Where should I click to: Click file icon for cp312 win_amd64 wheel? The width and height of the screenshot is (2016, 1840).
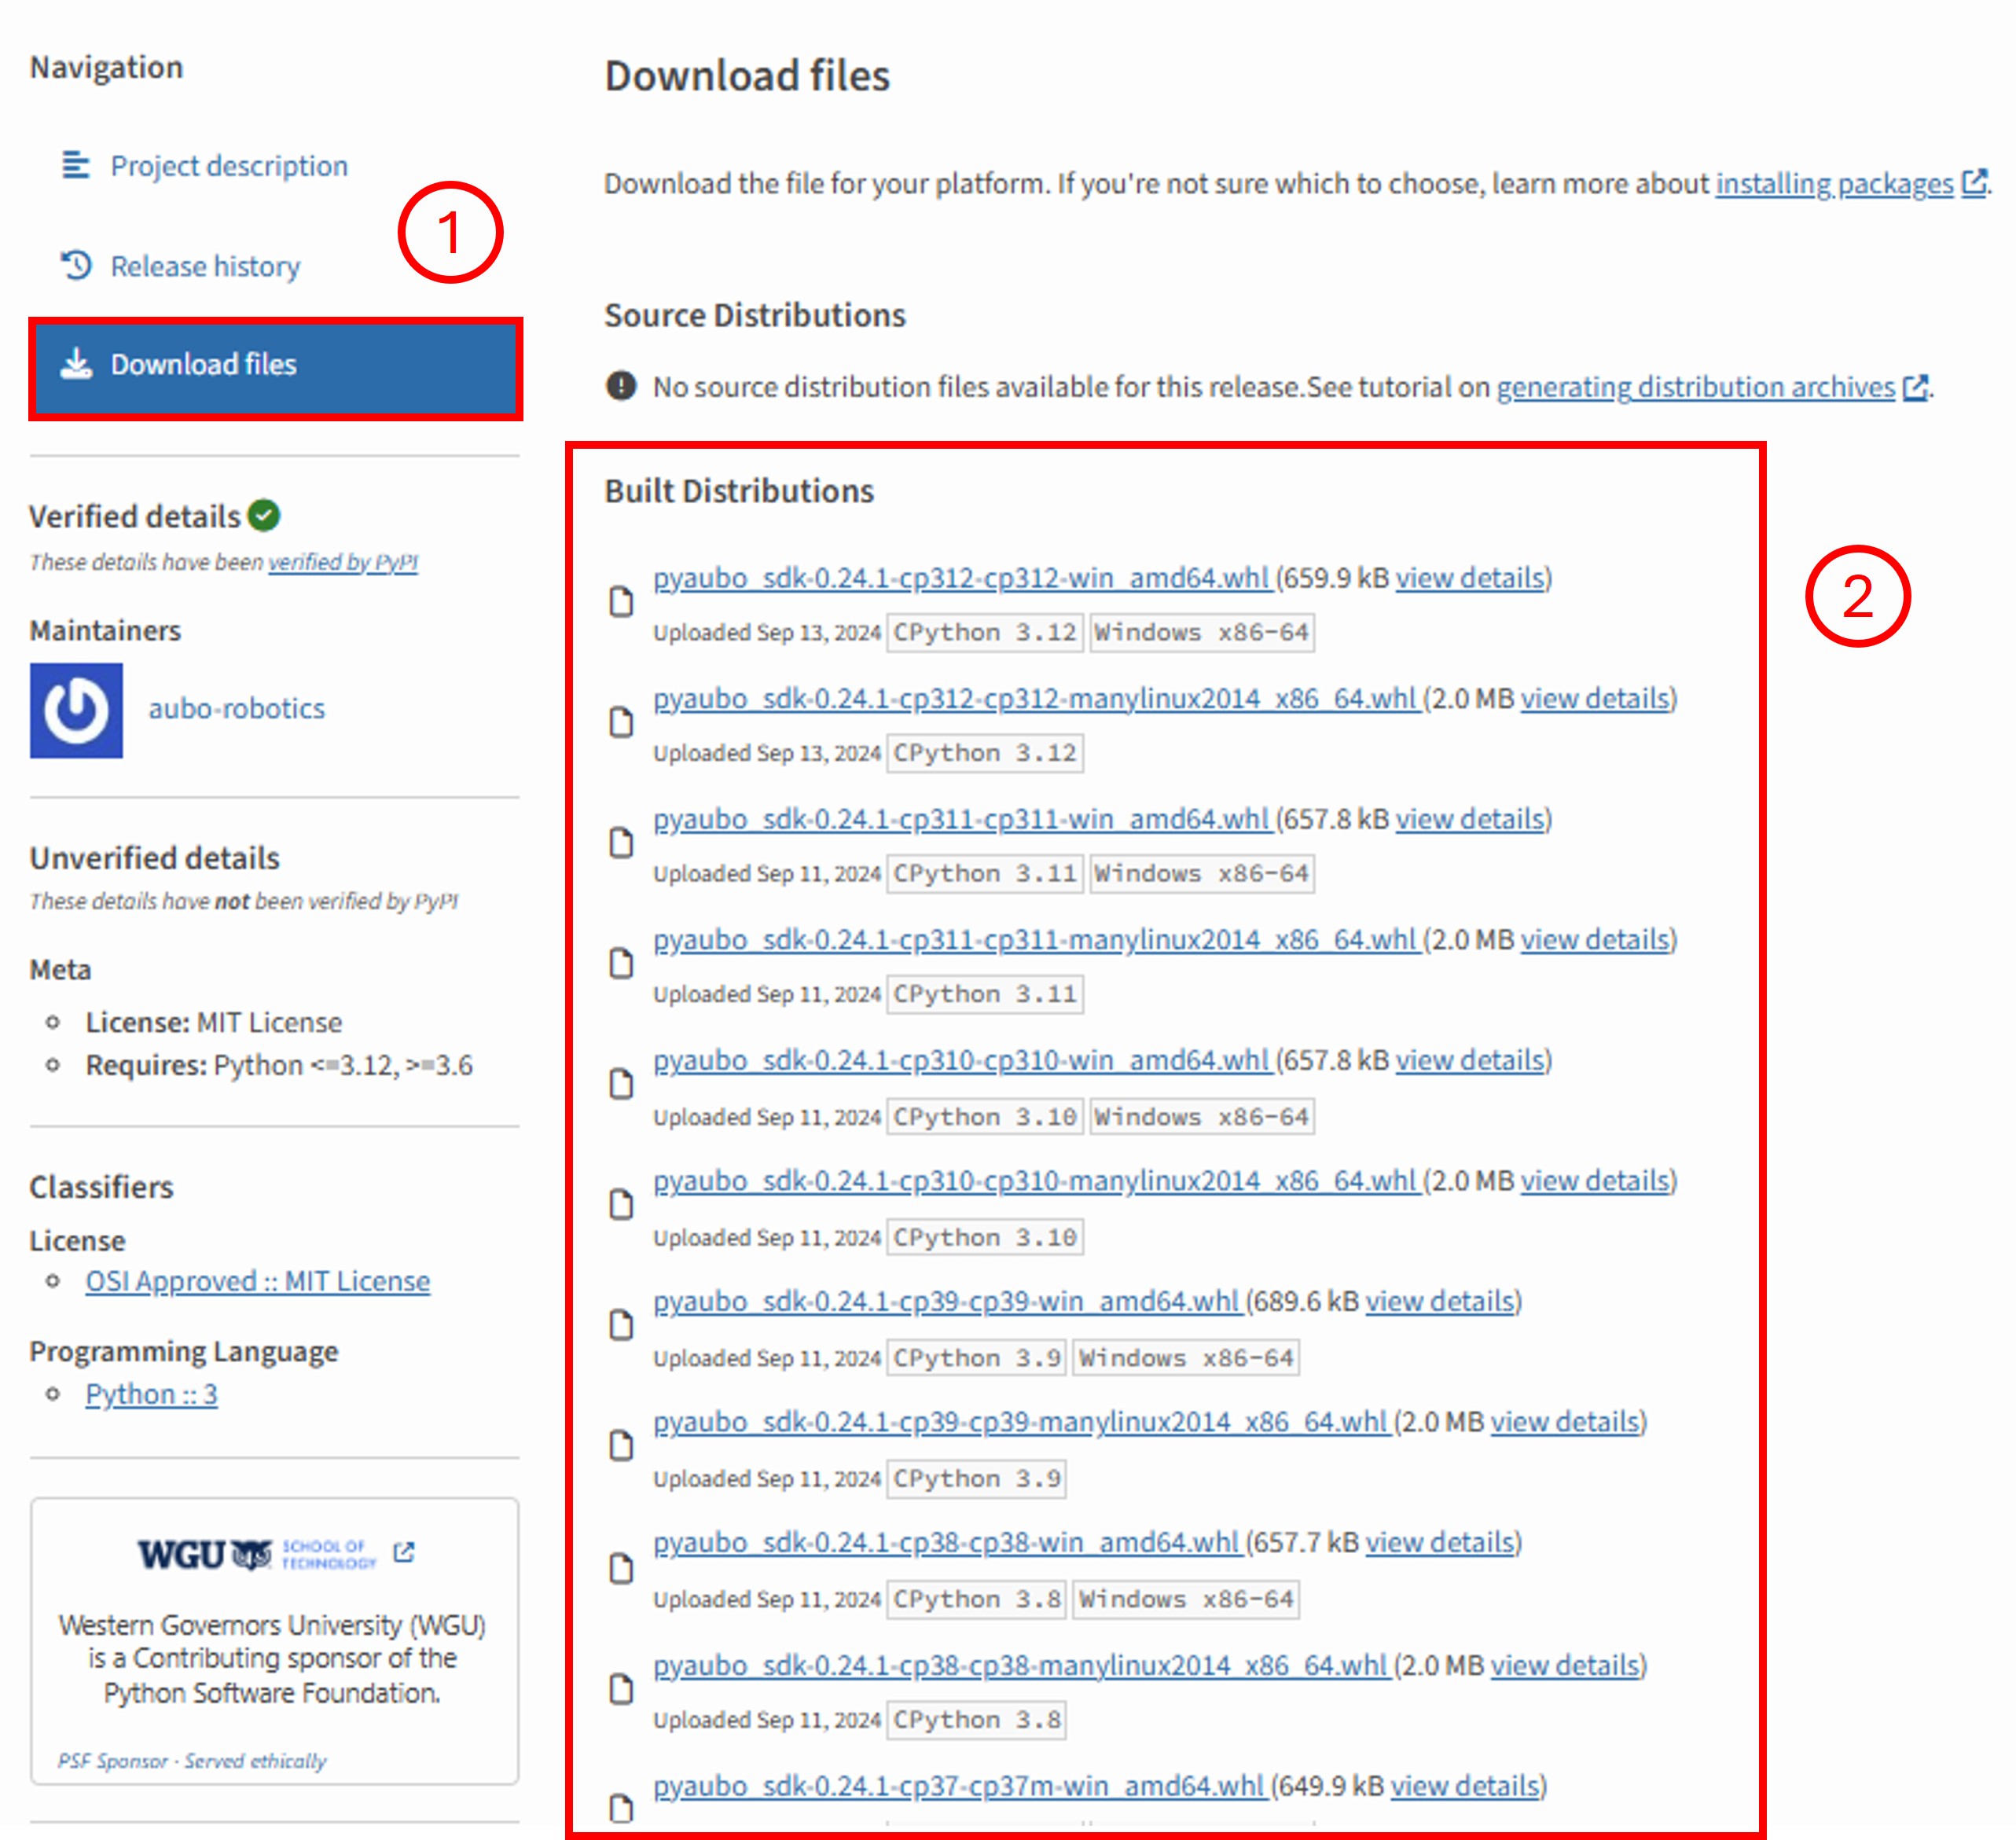click(x=621, y=602)
